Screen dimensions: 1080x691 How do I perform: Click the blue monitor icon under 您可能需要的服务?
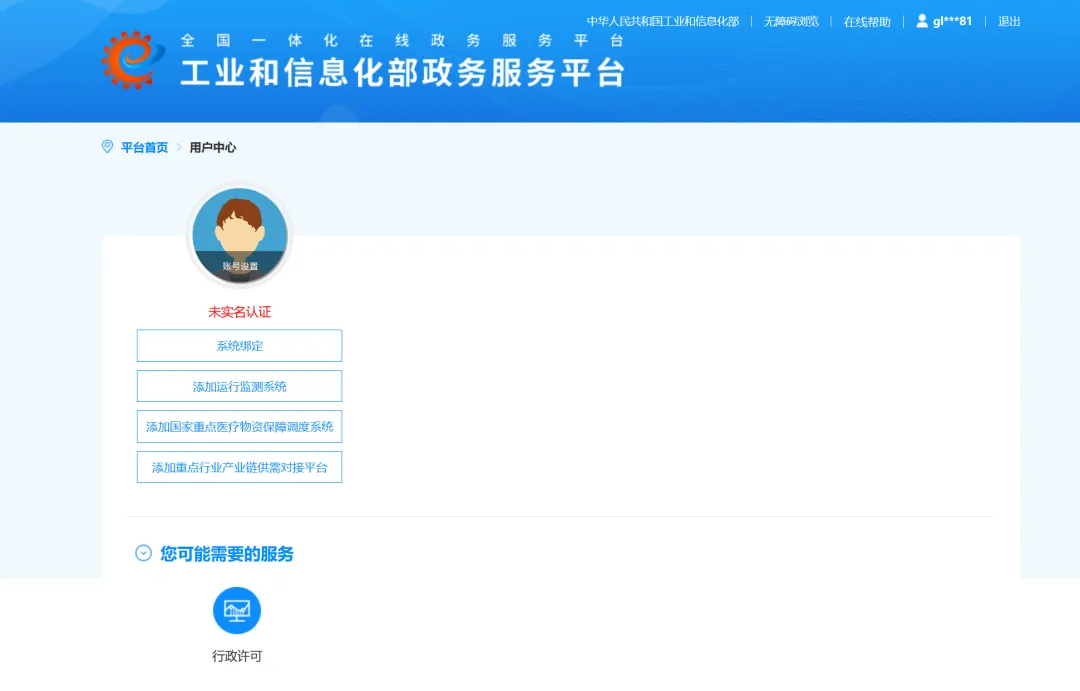point(237,610)
